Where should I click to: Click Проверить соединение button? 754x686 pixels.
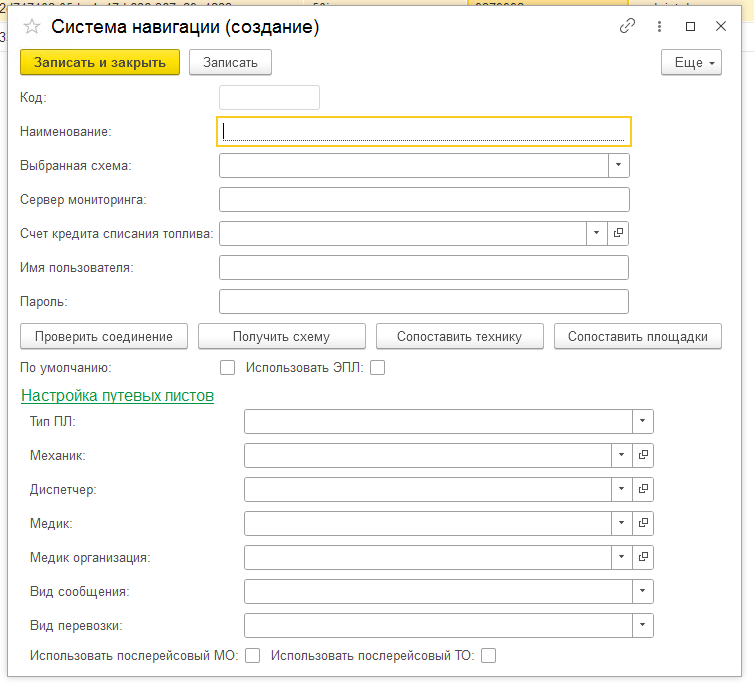[104, 337]
